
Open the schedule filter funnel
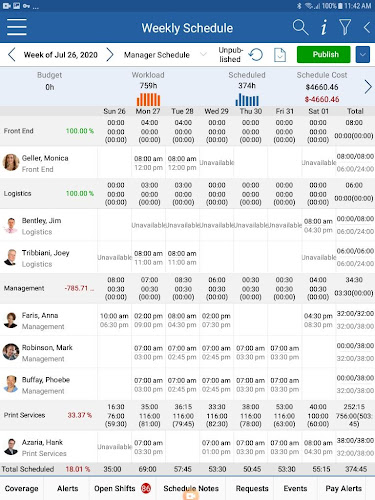pos(345,27)
